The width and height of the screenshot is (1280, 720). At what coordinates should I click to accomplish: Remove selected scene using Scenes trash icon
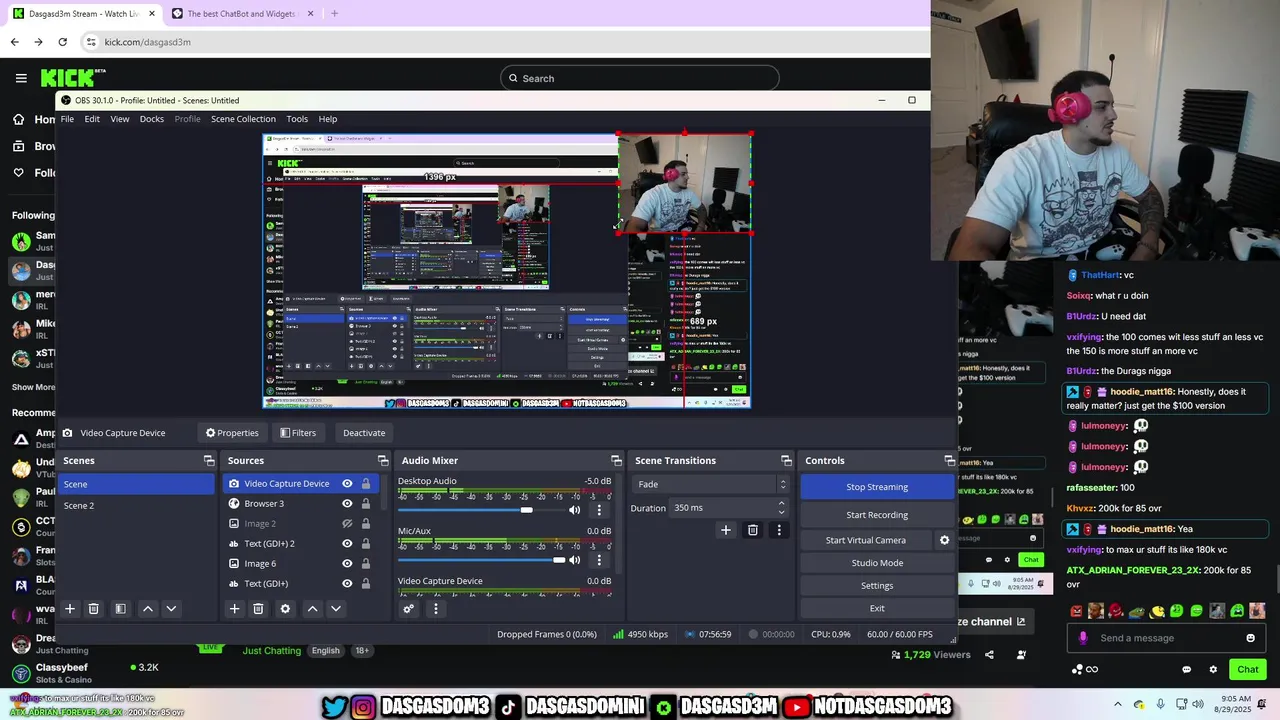tap(93, 608)
